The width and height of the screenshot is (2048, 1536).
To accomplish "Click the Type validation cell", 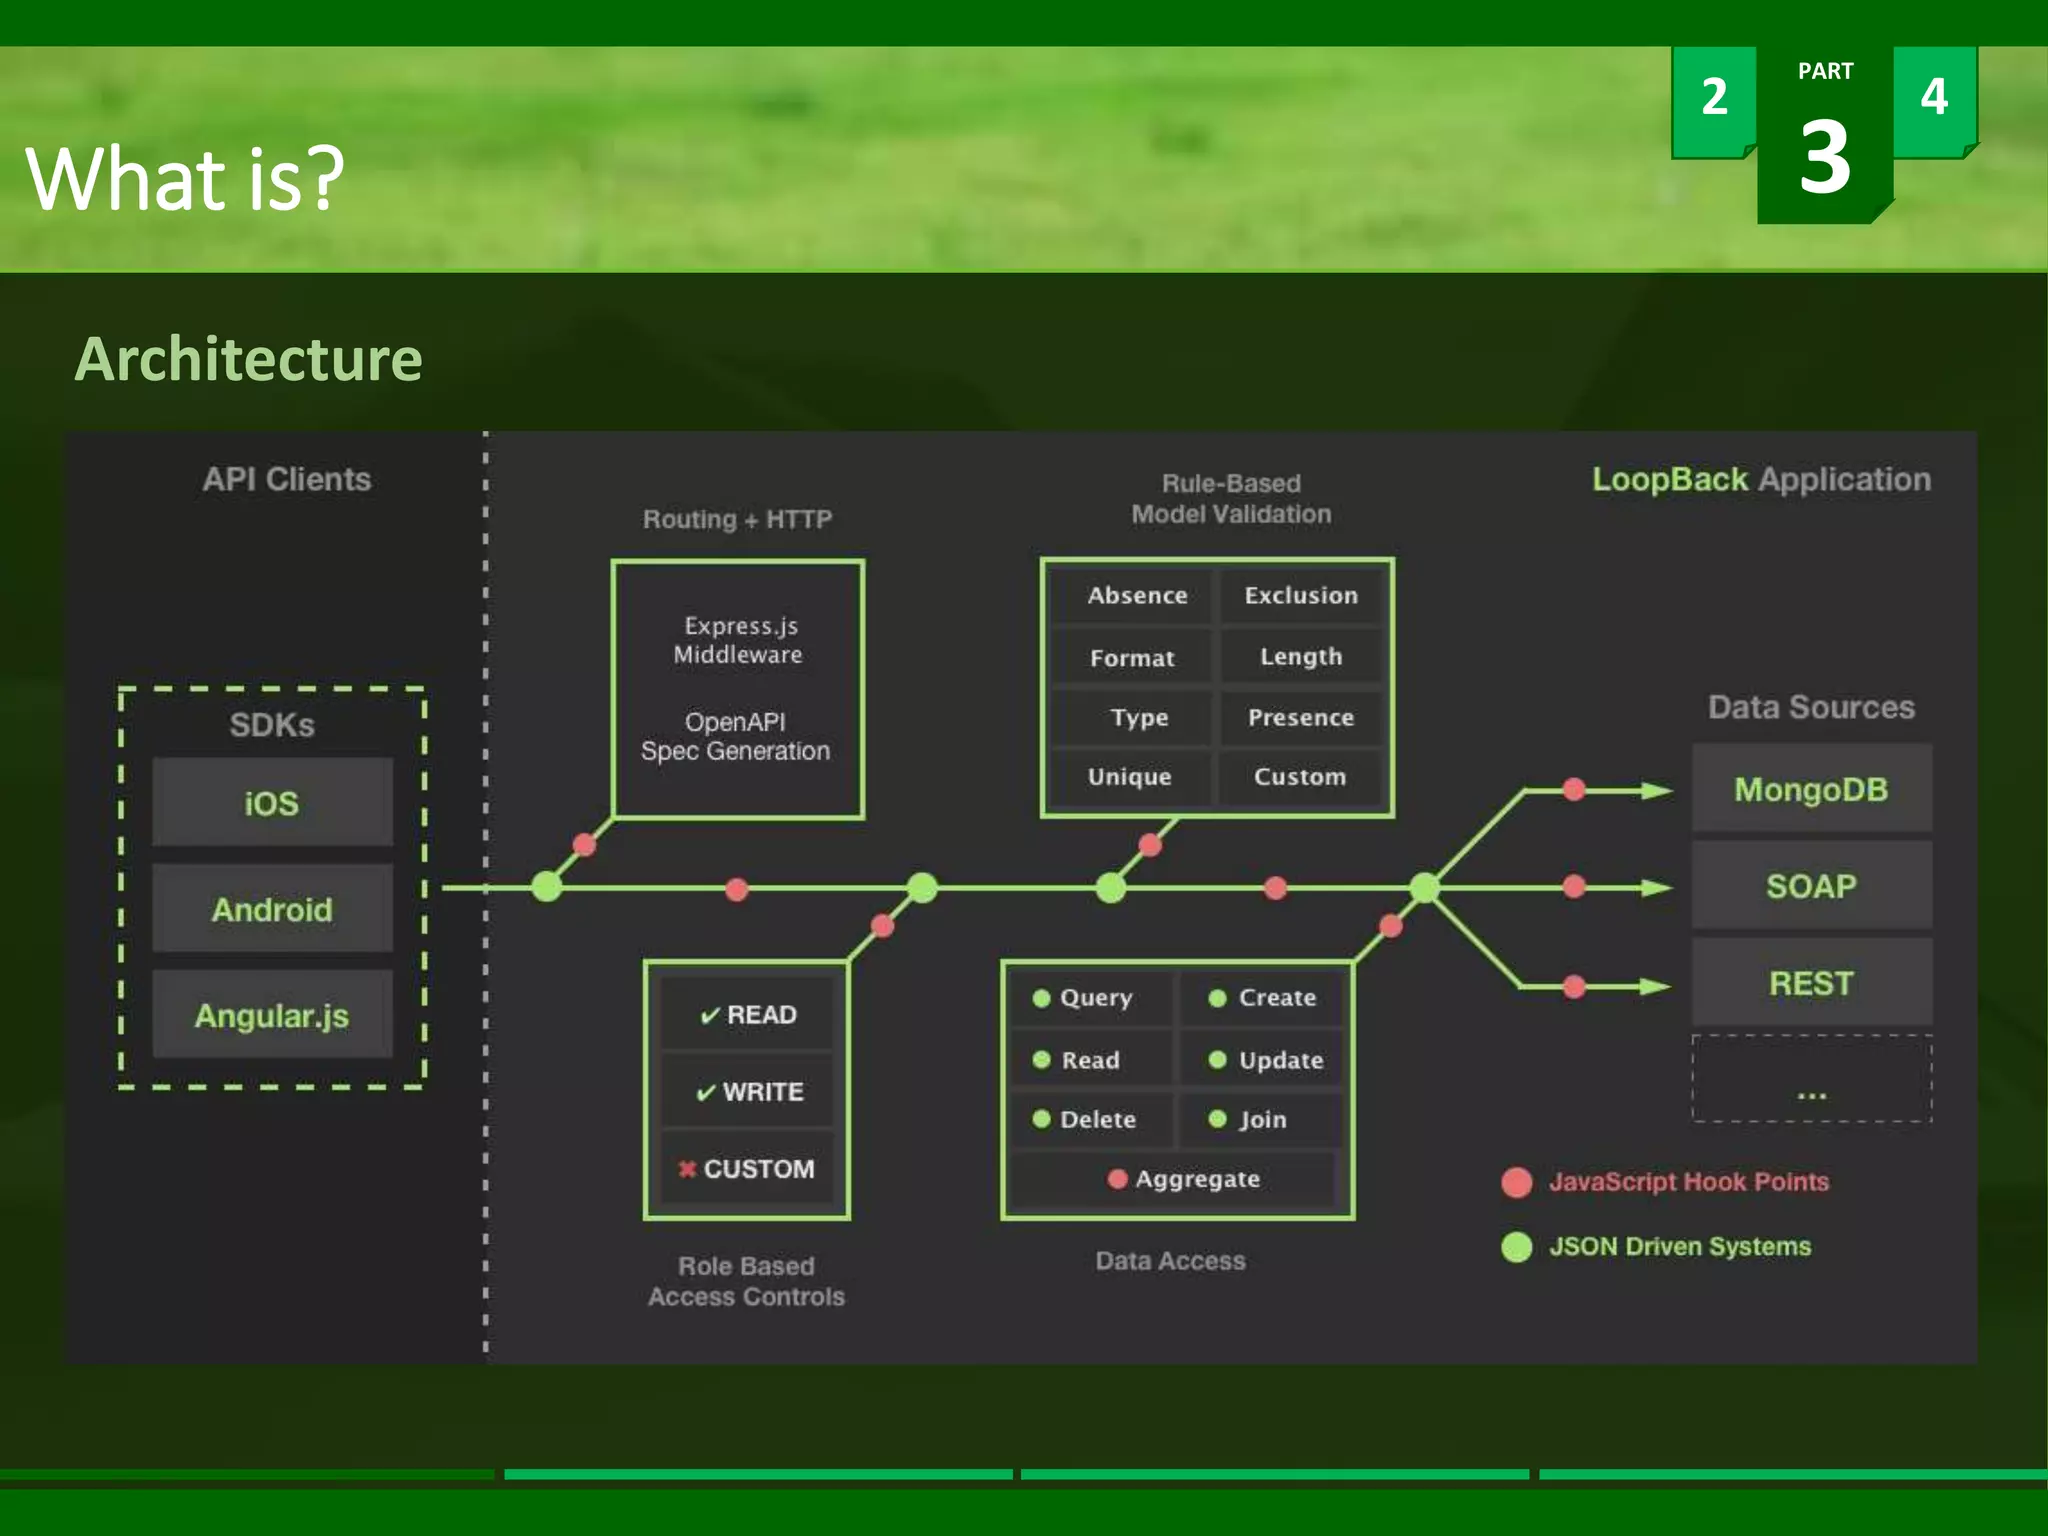I will (1132, 717).
